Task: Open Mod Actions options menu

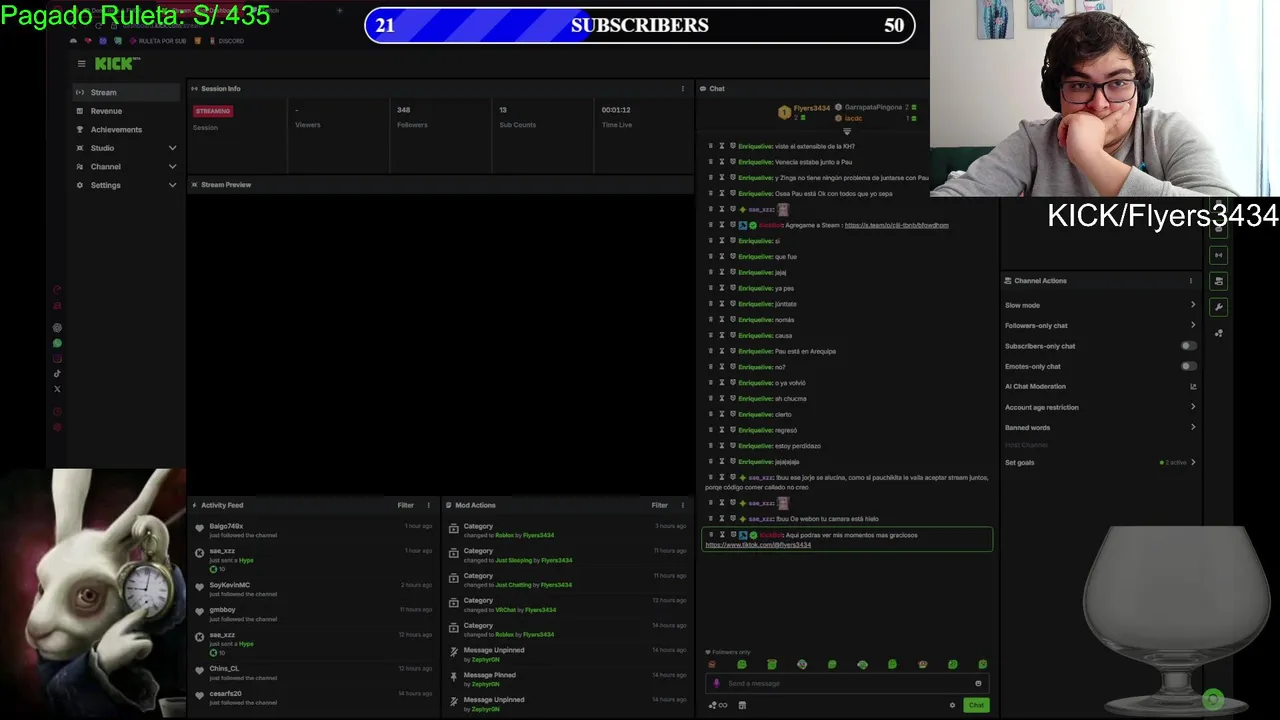Action: [683, 505]
